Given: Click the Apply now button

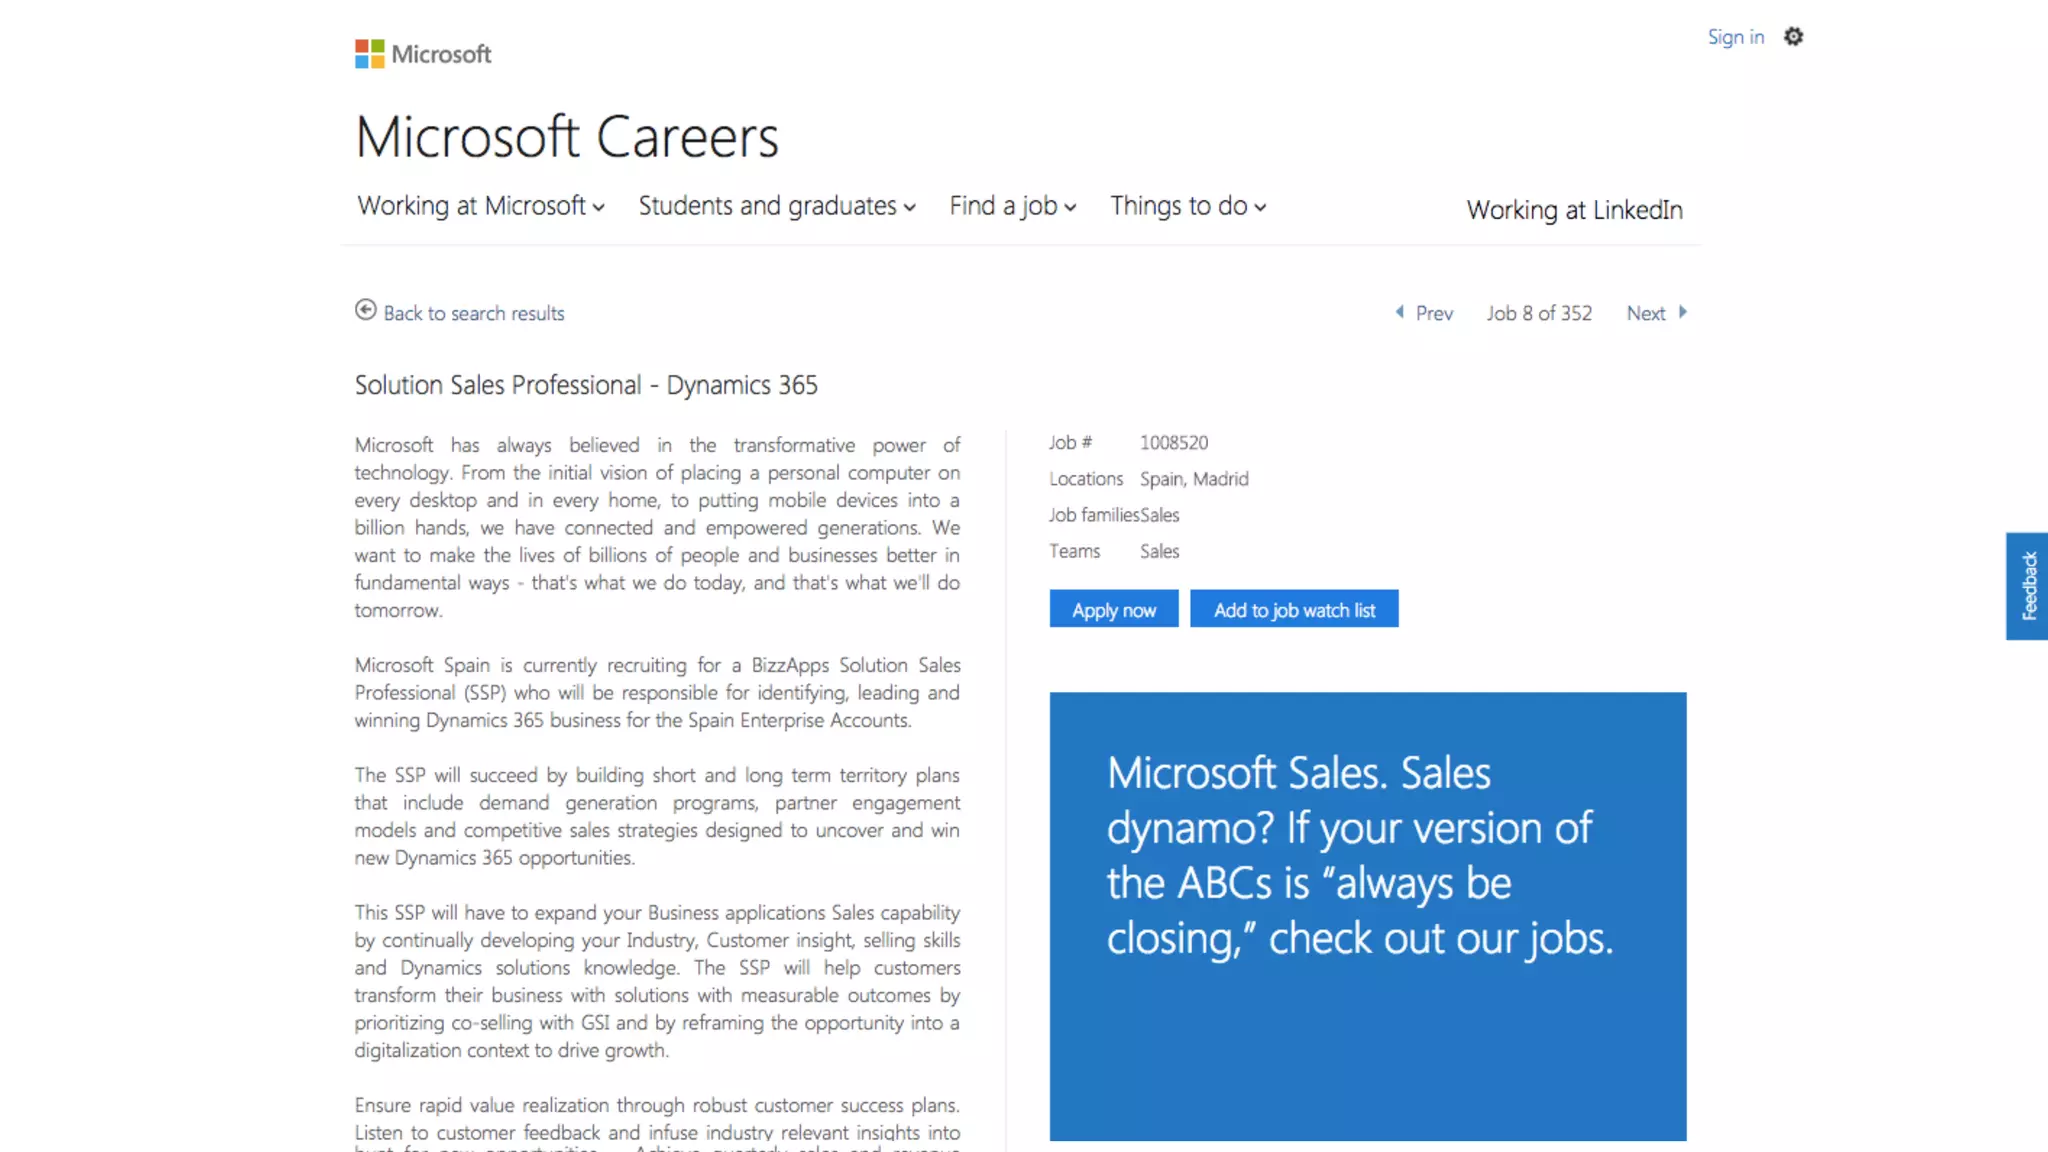Looking at the screenshot, I should coord(1113,609).
